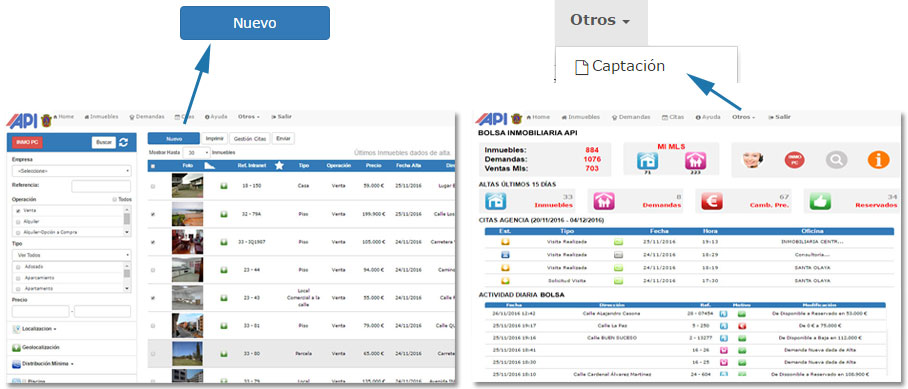This screenshot has height=389, width=908.
Task: Click the refresh arrows icon beside Buscar
Action: (x=123, y=142)
